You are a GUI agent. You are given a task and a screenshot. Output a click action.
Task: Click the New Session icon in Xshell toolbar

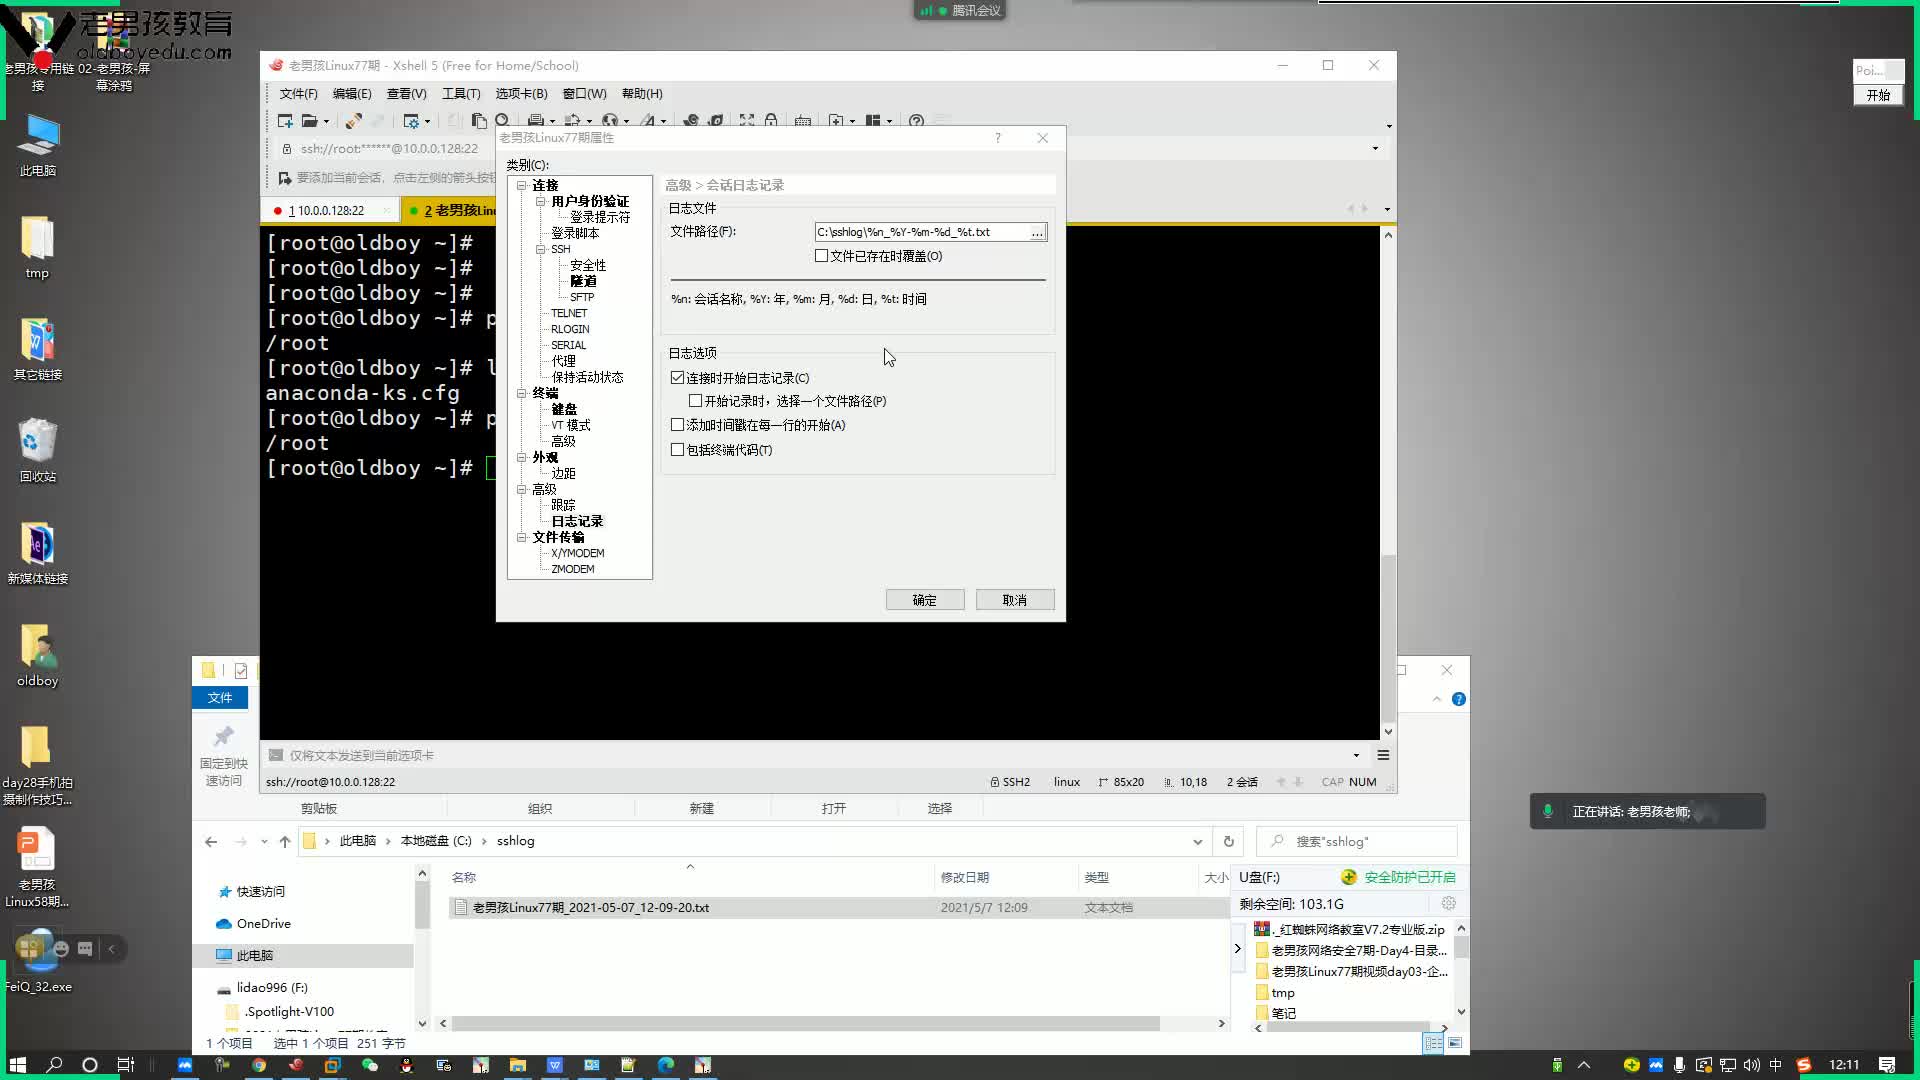(x=285, y=121)
